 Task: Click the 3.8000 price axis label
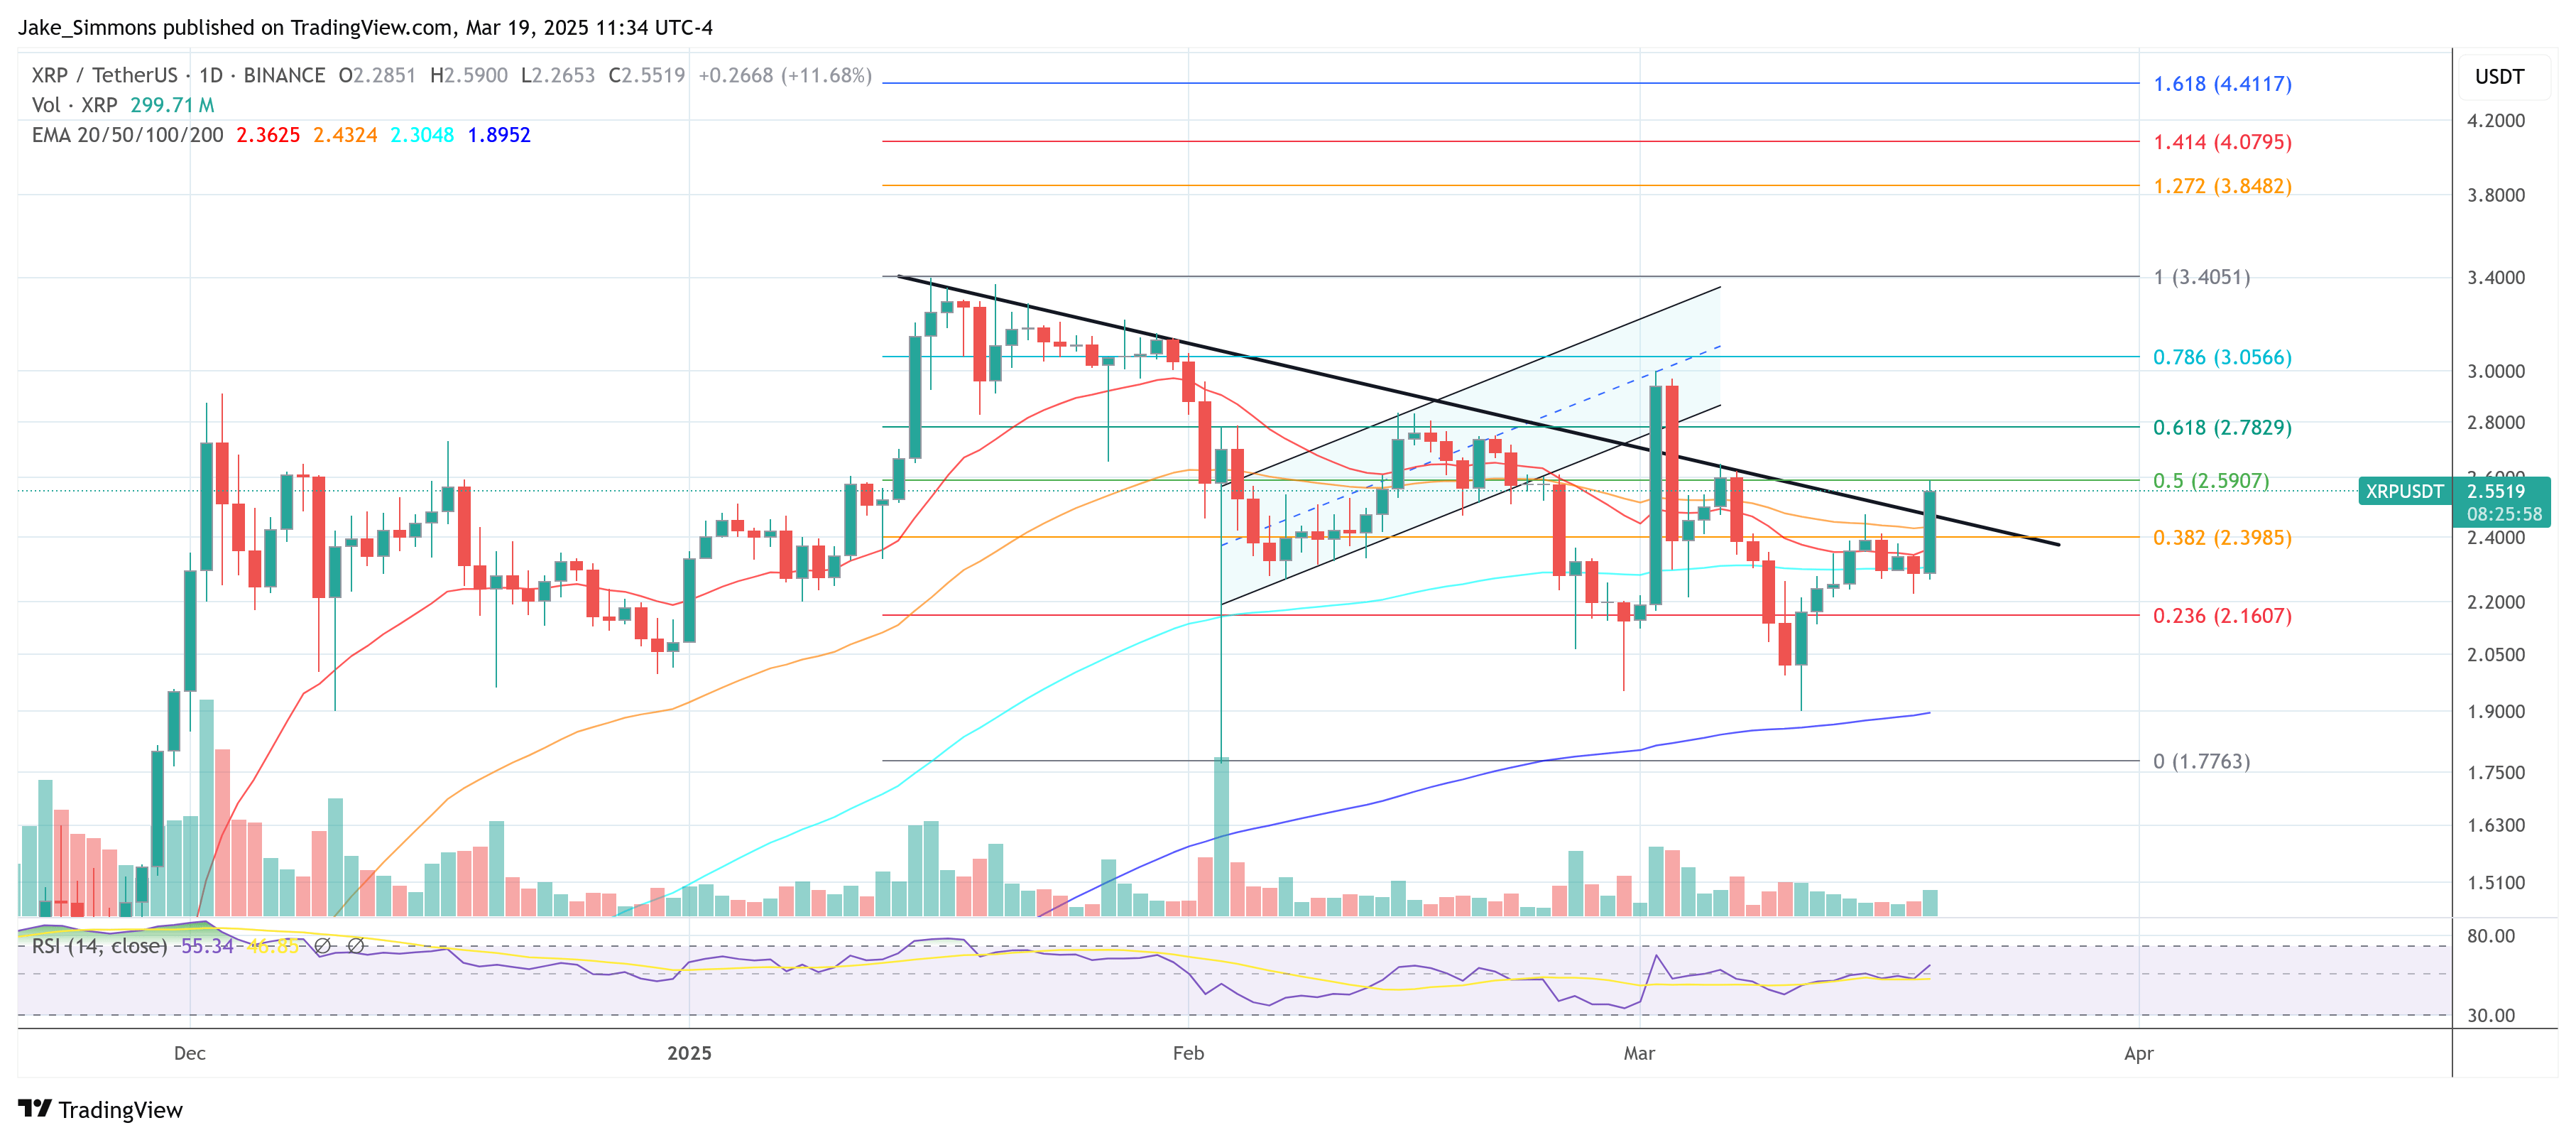[x=2496, y=195]
